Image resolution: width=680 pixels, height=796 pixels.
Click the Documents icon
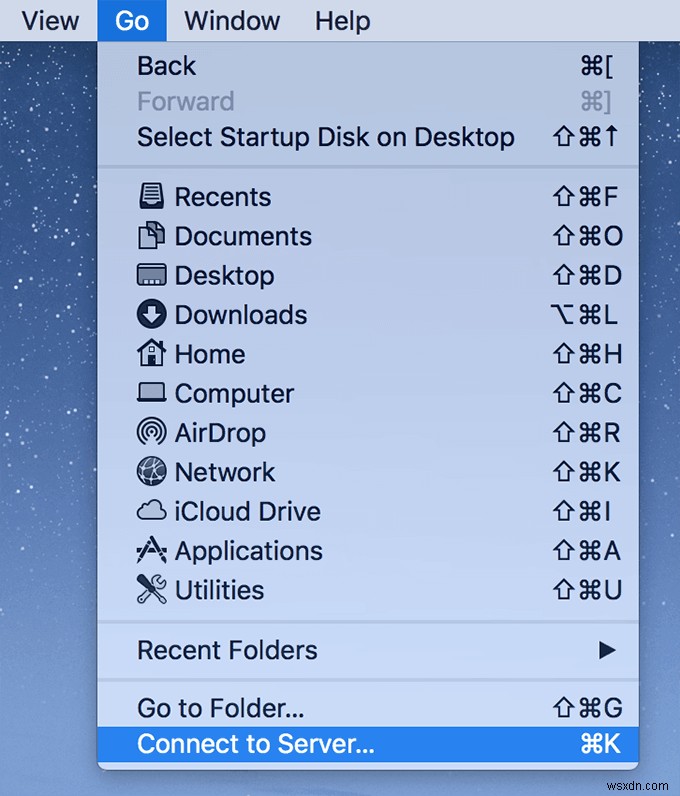151,236
